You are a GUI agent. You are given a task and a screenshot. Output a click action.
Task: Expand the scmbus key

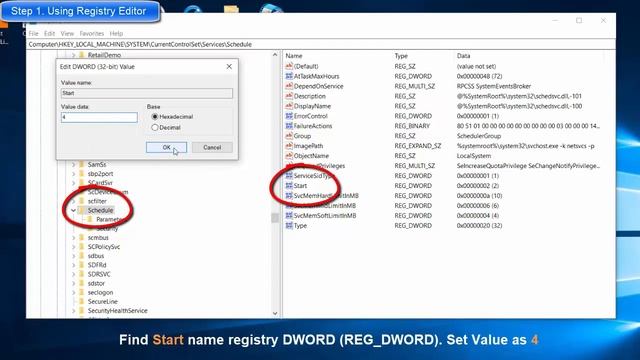pos(73,238)
